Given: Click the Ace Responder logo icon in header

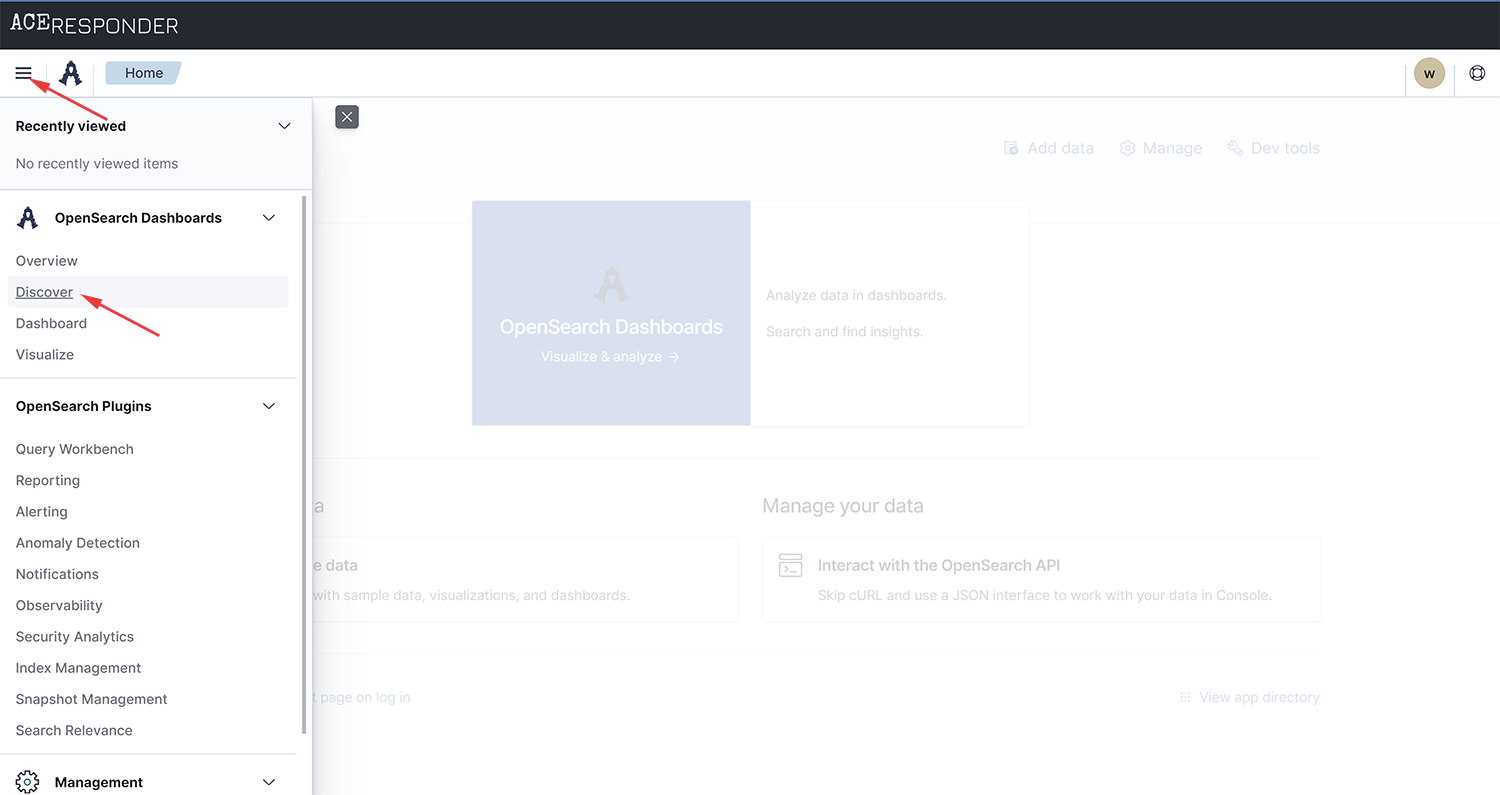Looking at the screenshot, I should coord(70,73).
